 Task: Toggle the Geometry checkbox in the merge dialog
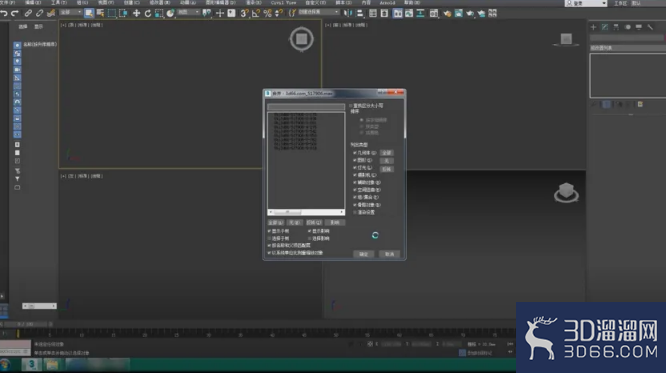[355, 153]
